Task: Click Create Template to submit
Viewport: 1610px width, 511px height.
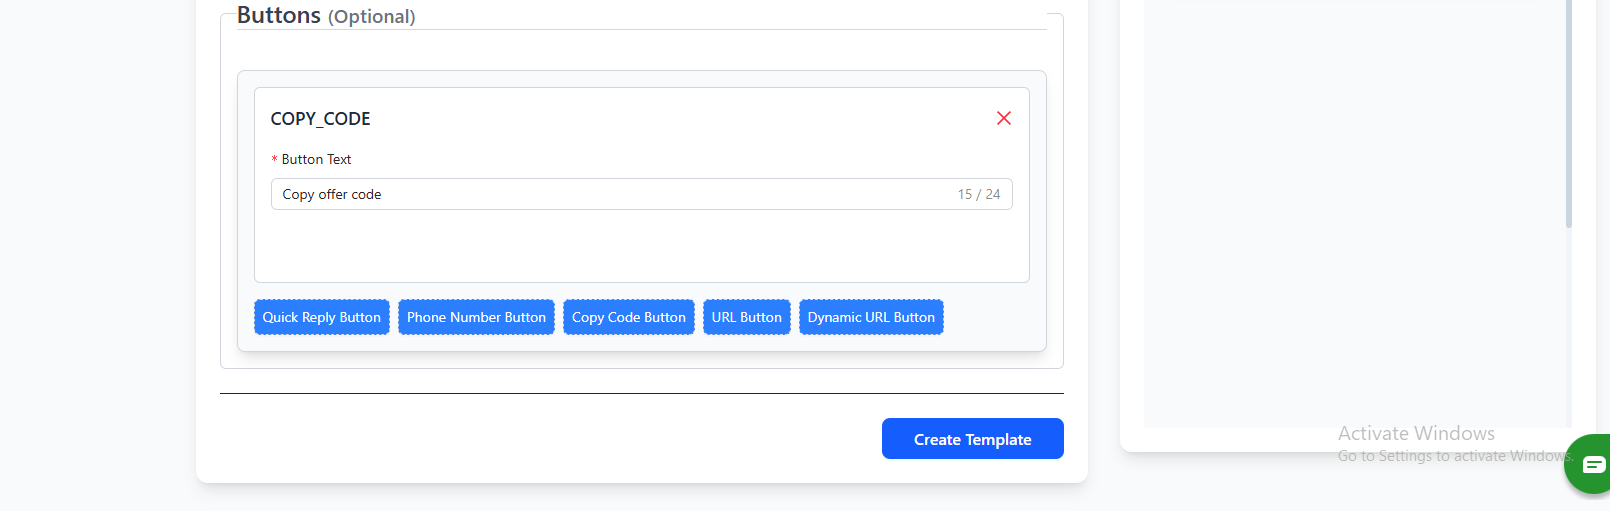Action: [x=972, y=439]
